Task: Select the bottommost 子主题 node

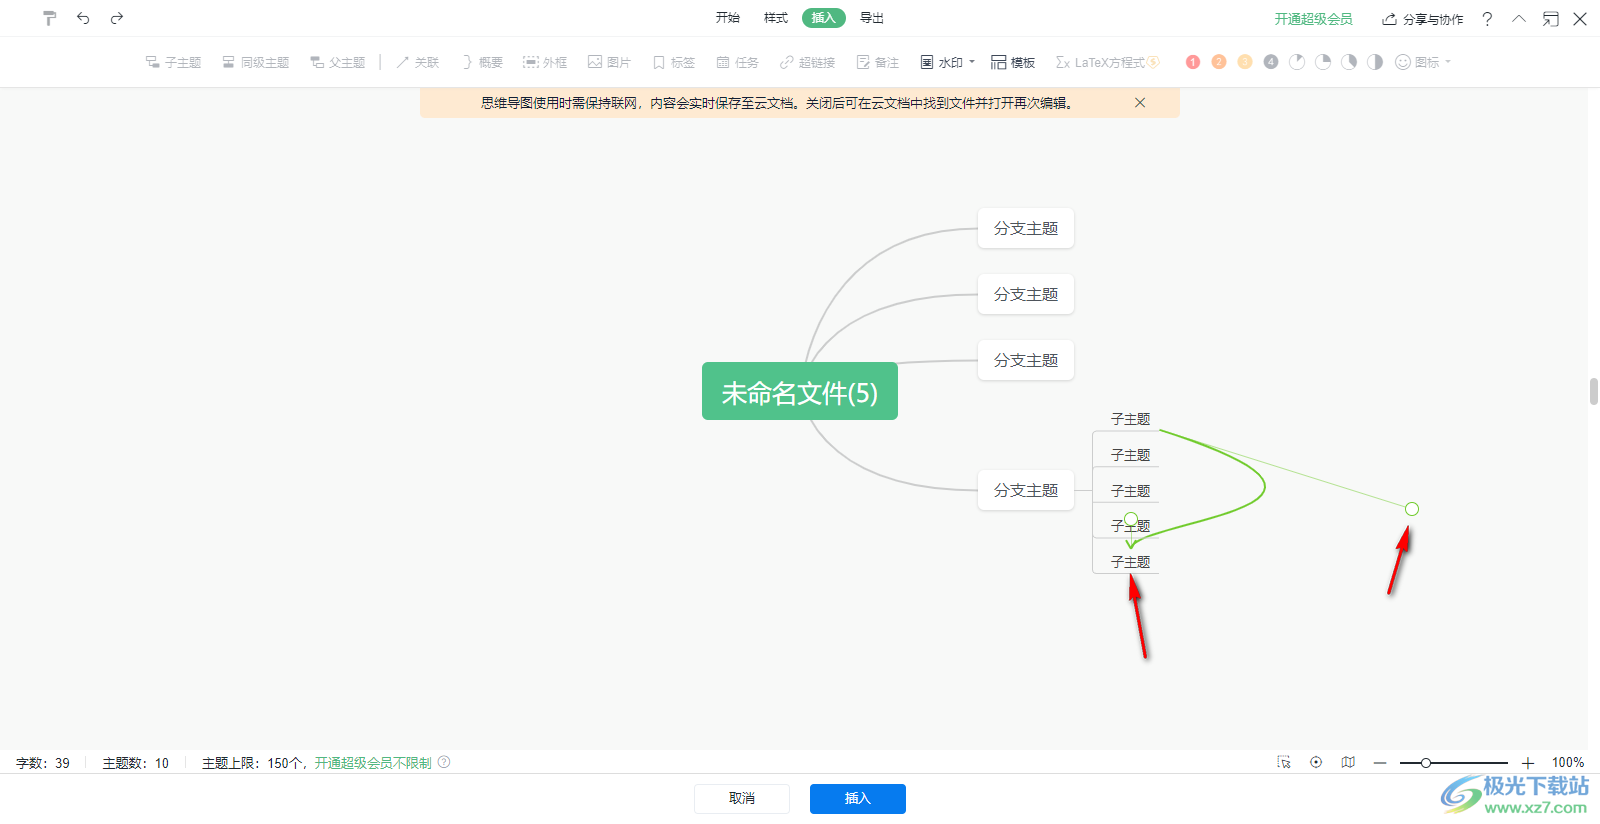Action: tap(1131, 562)
